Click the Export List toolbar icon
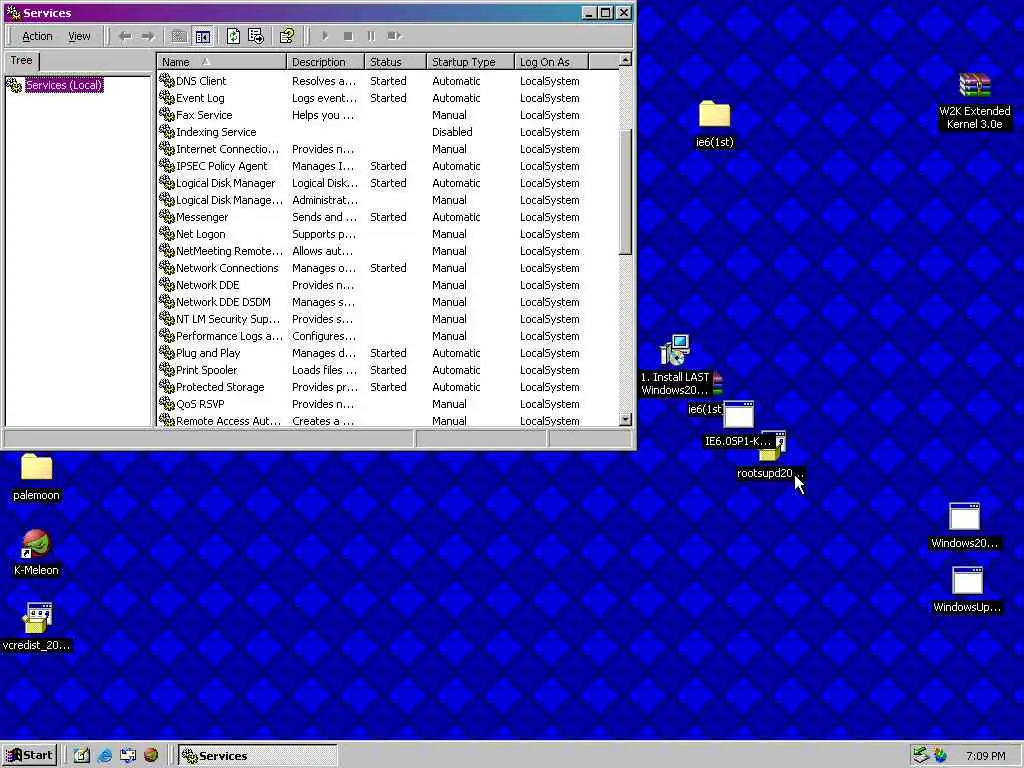The image size is (1024, 768). pyautogui.click(x=256, y=36)
